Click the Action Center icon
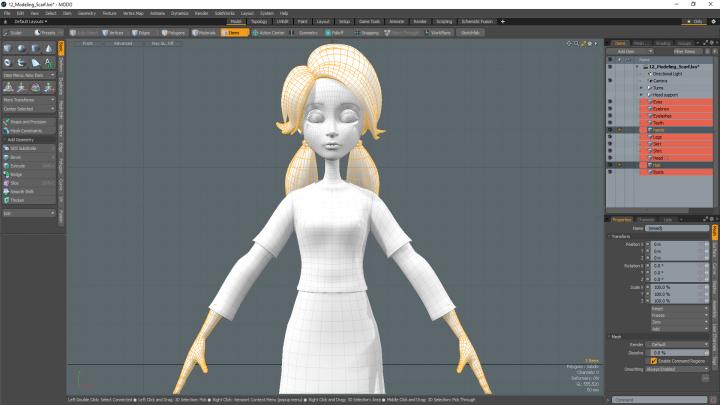 268,32
